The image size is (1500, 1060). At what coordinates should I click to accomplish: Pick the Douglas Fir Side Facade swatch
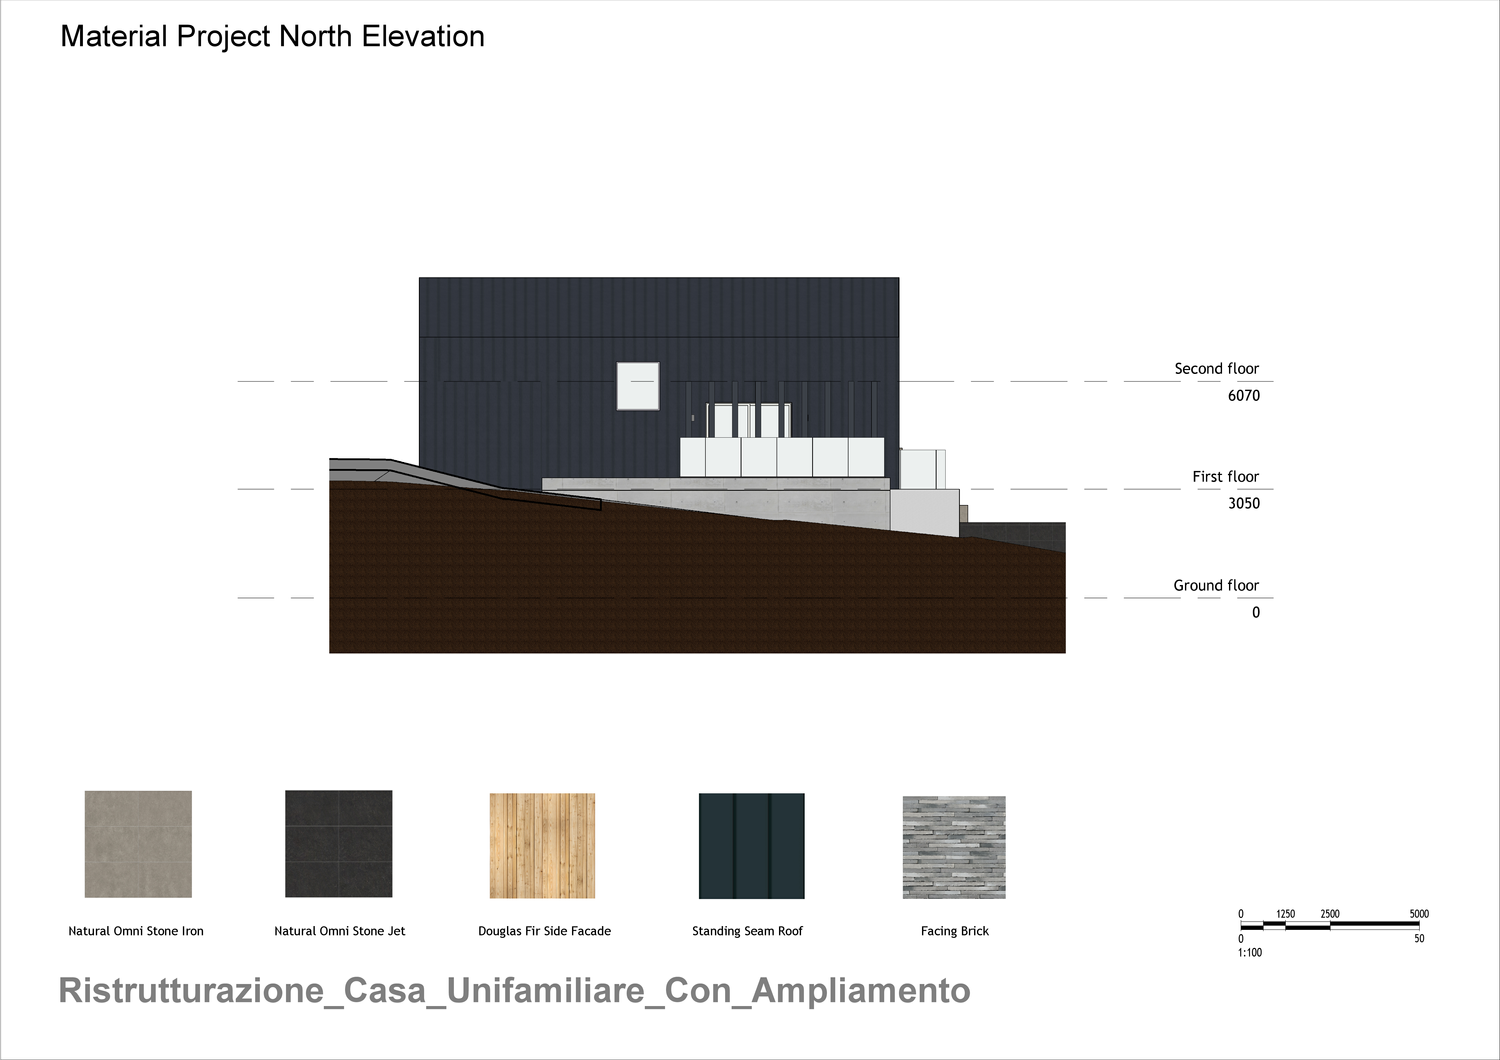542,846
